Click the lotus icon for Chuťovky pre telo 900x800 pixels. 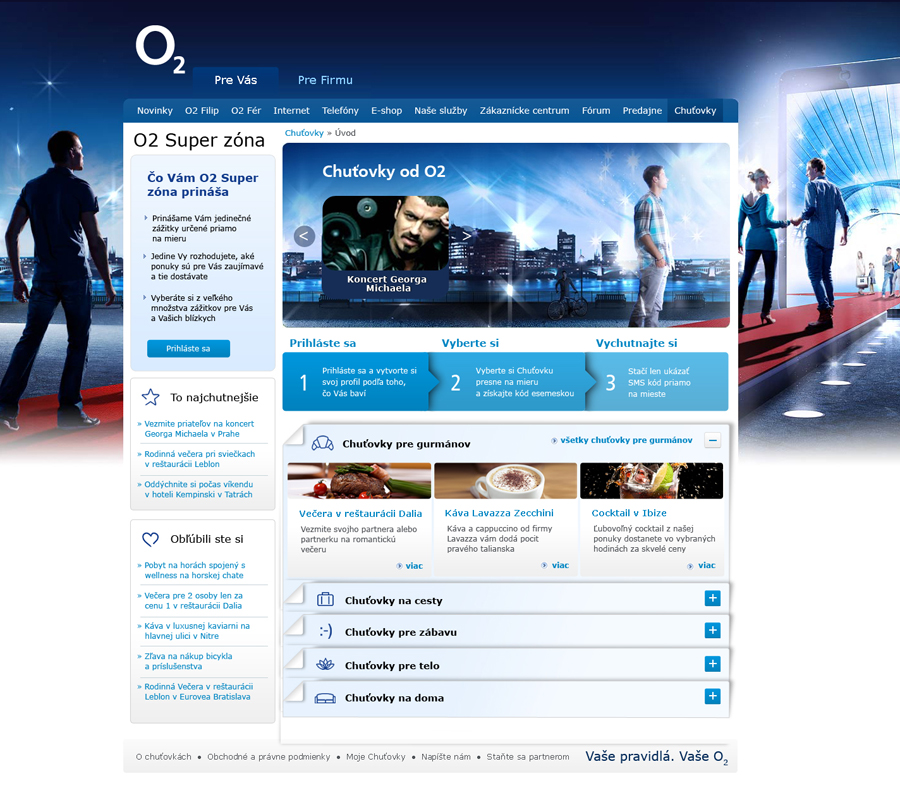pyautogui.click(x=325, y=665)
